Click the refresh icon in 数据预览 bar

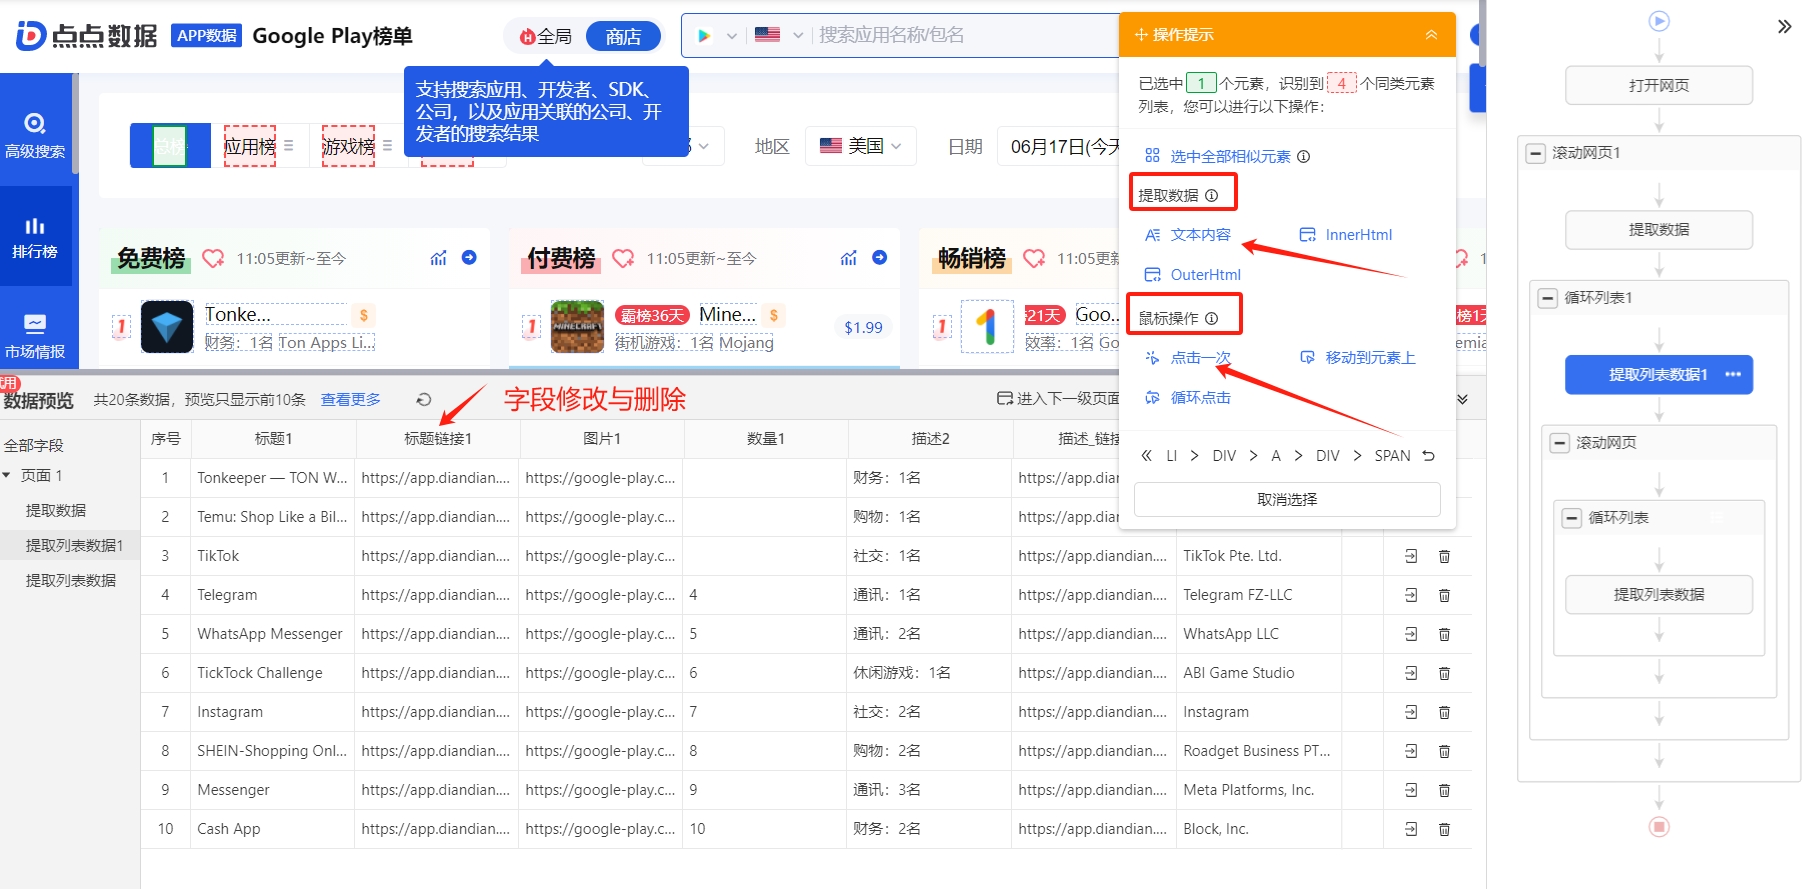point(423,400)
